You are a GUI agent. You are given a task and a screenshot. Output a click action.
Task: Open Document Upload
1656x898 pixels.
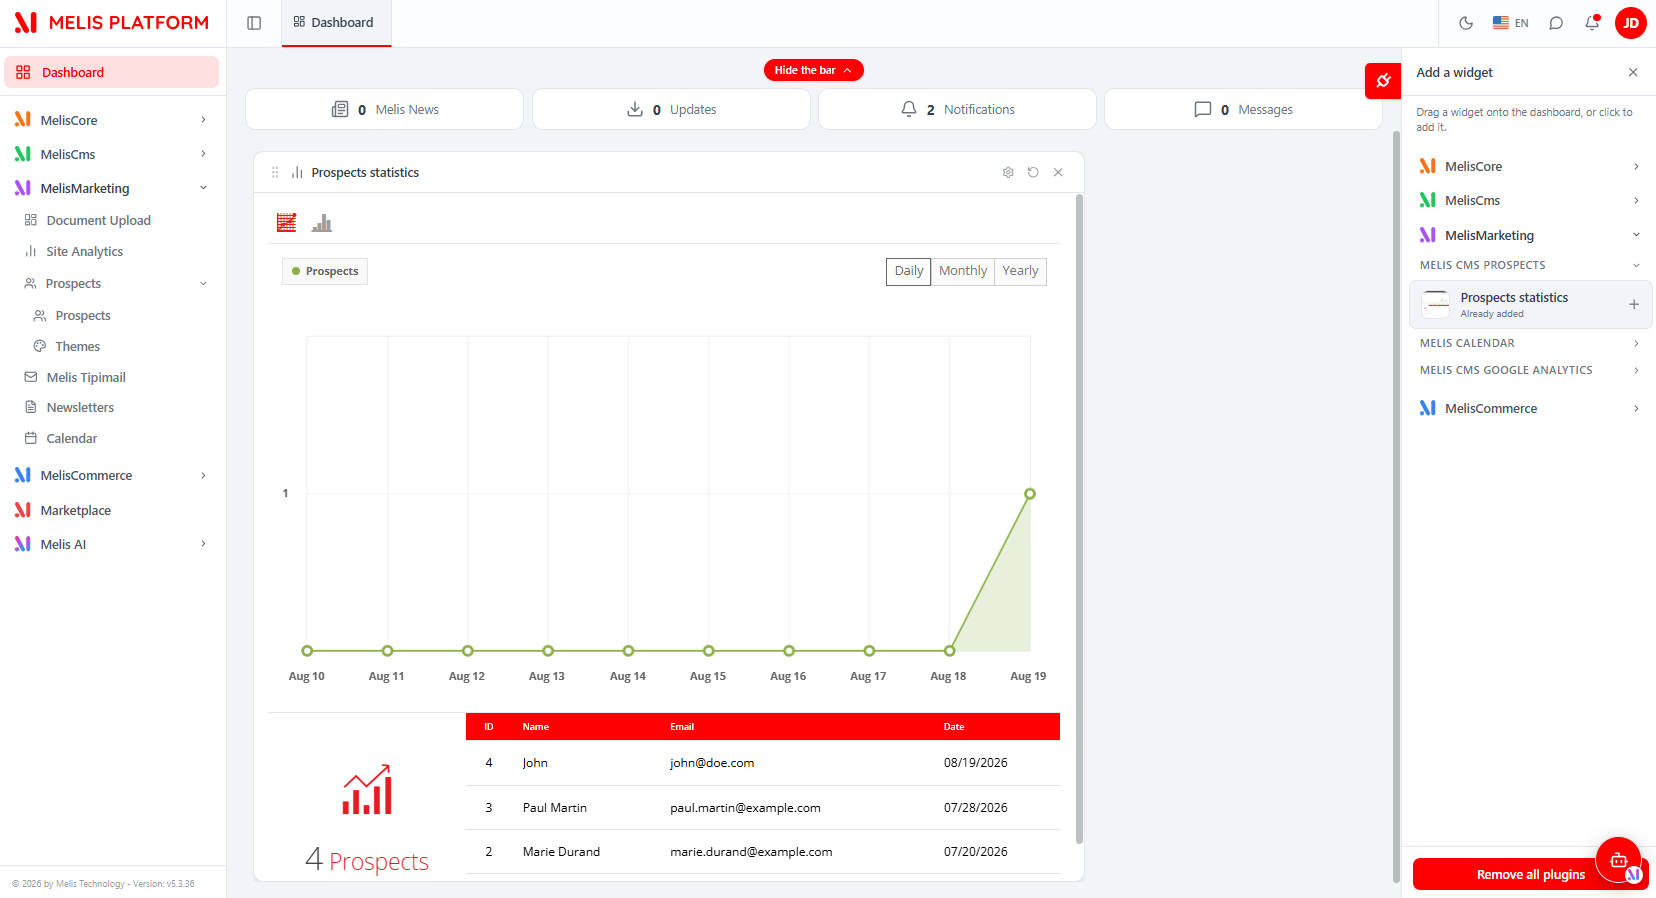click(x=98, y=220)
